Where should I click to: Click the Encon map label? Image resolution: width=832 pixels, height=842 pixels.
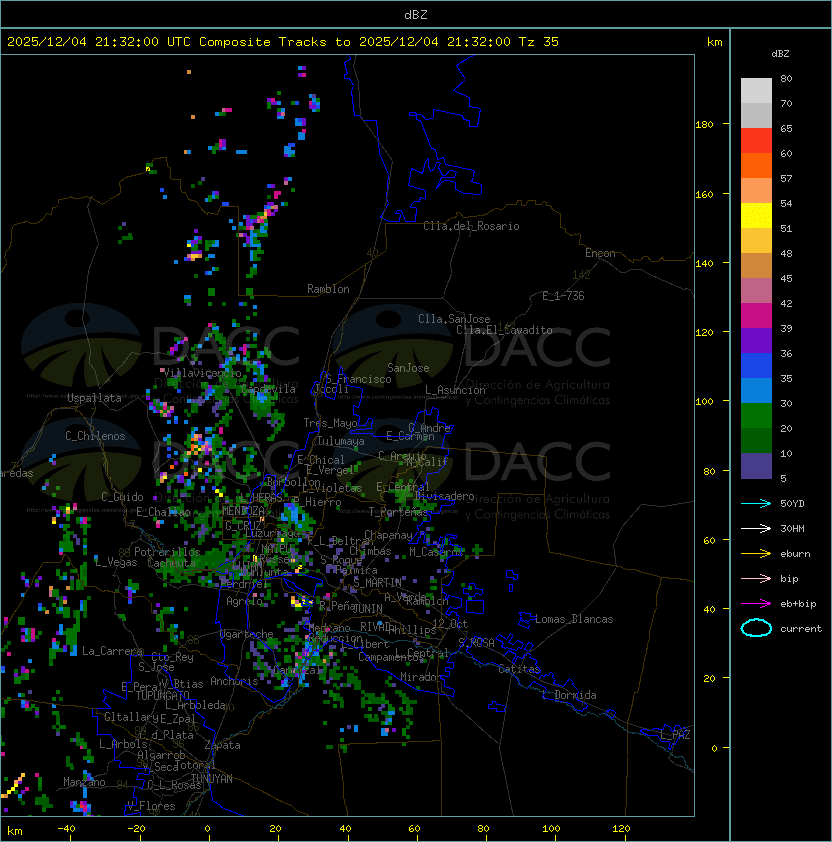[x=600, y=253]
